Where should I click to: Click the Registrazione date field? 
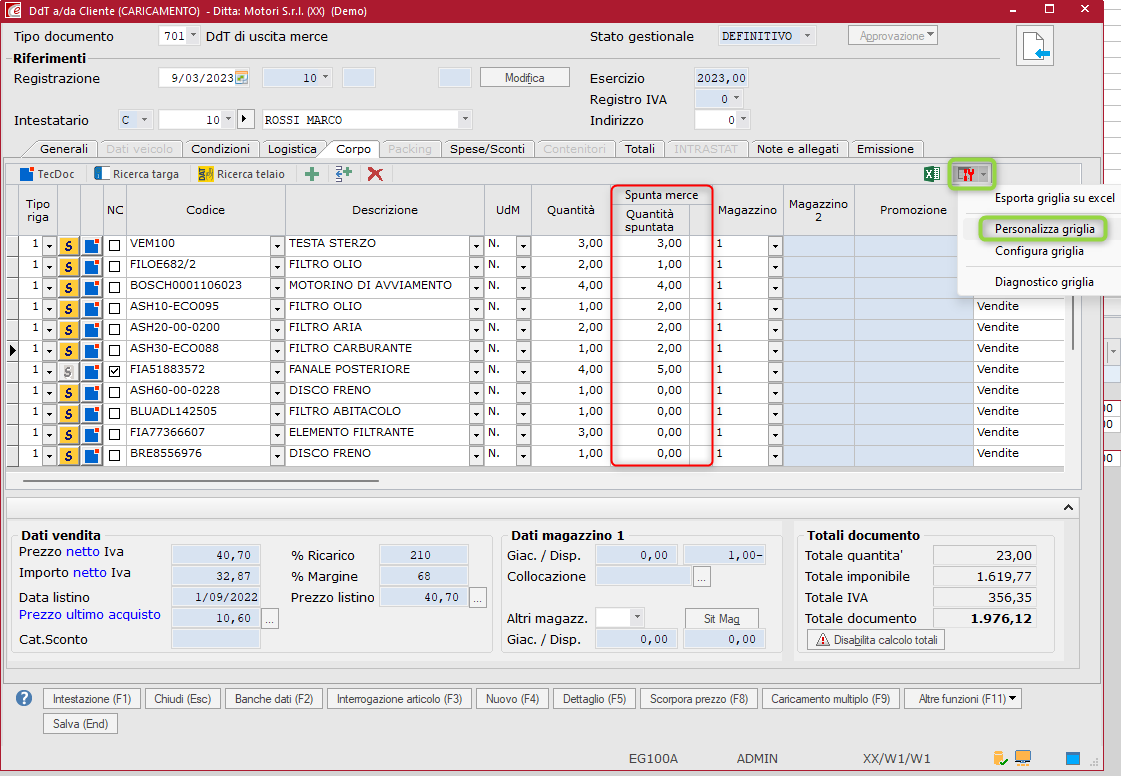tap(197, 78)
